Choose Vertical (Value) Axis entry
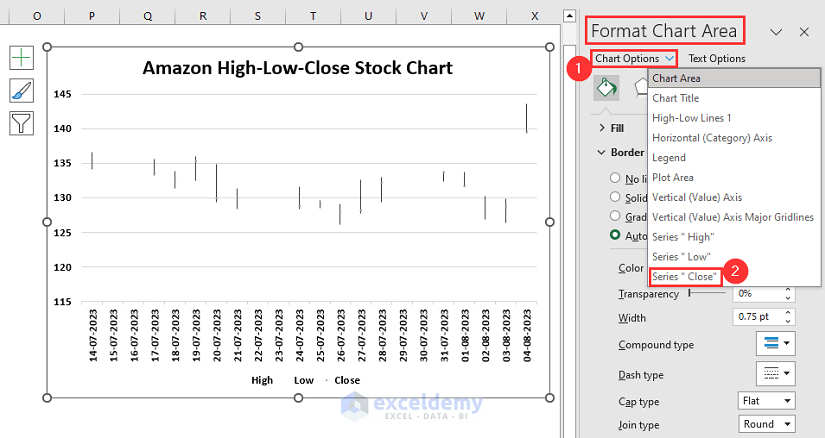 point(734,197)
